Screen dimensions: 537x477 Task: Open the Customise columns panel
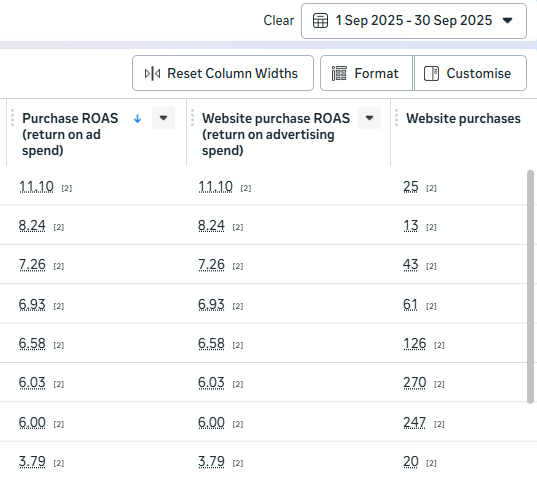point(470,73)
